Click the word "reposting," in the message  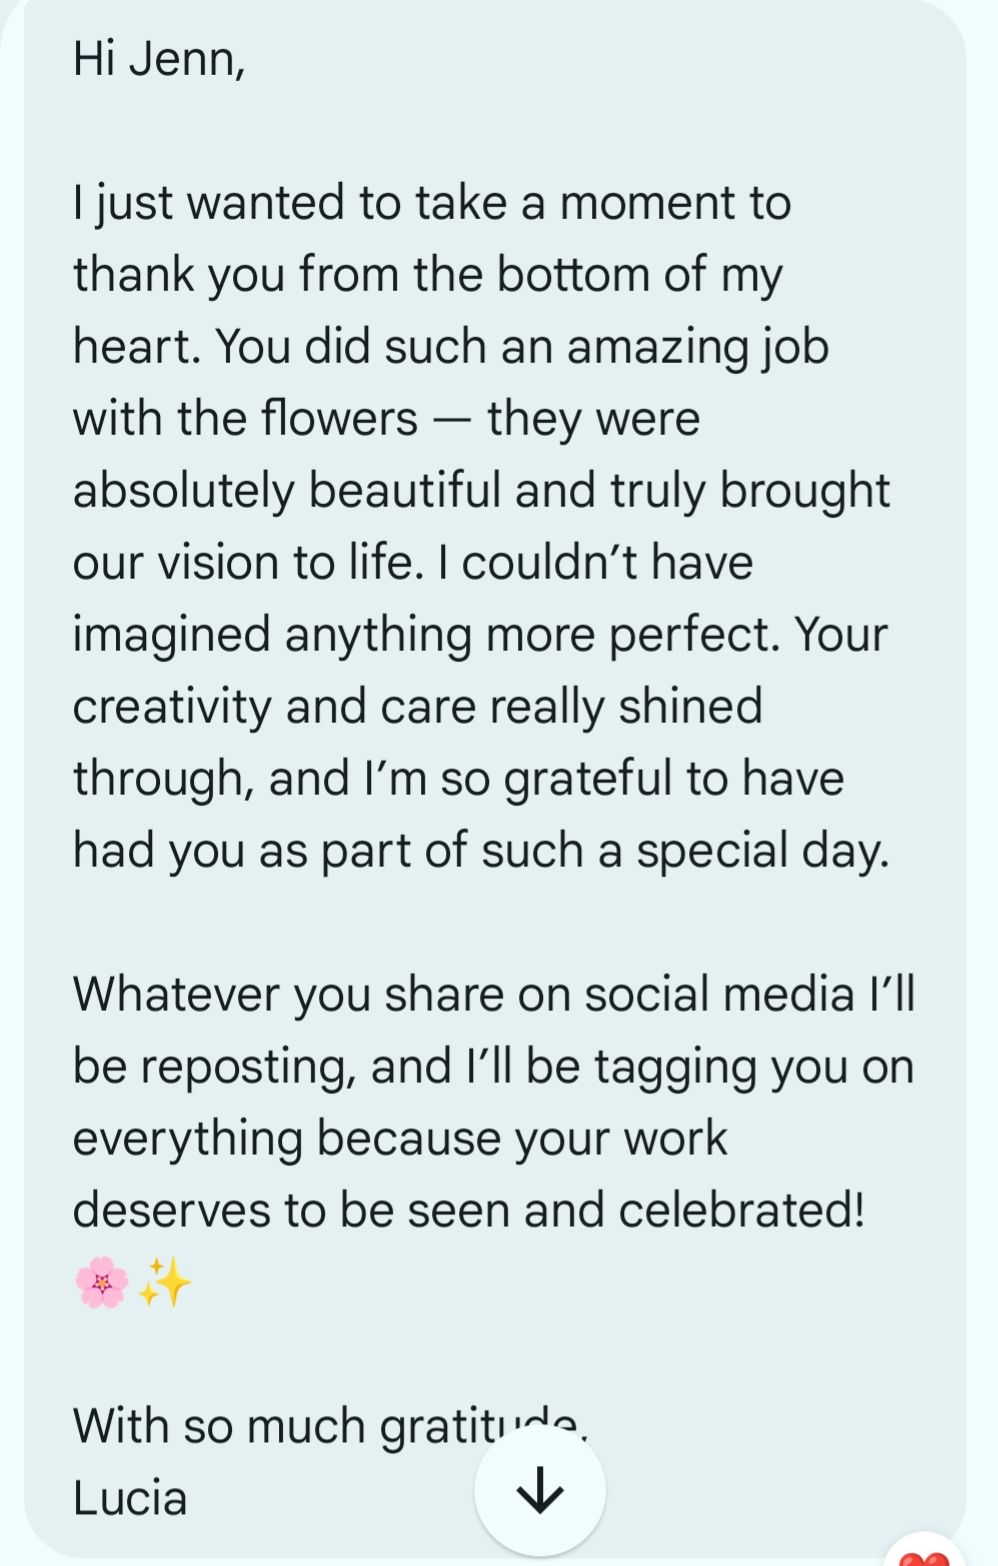248,1066
